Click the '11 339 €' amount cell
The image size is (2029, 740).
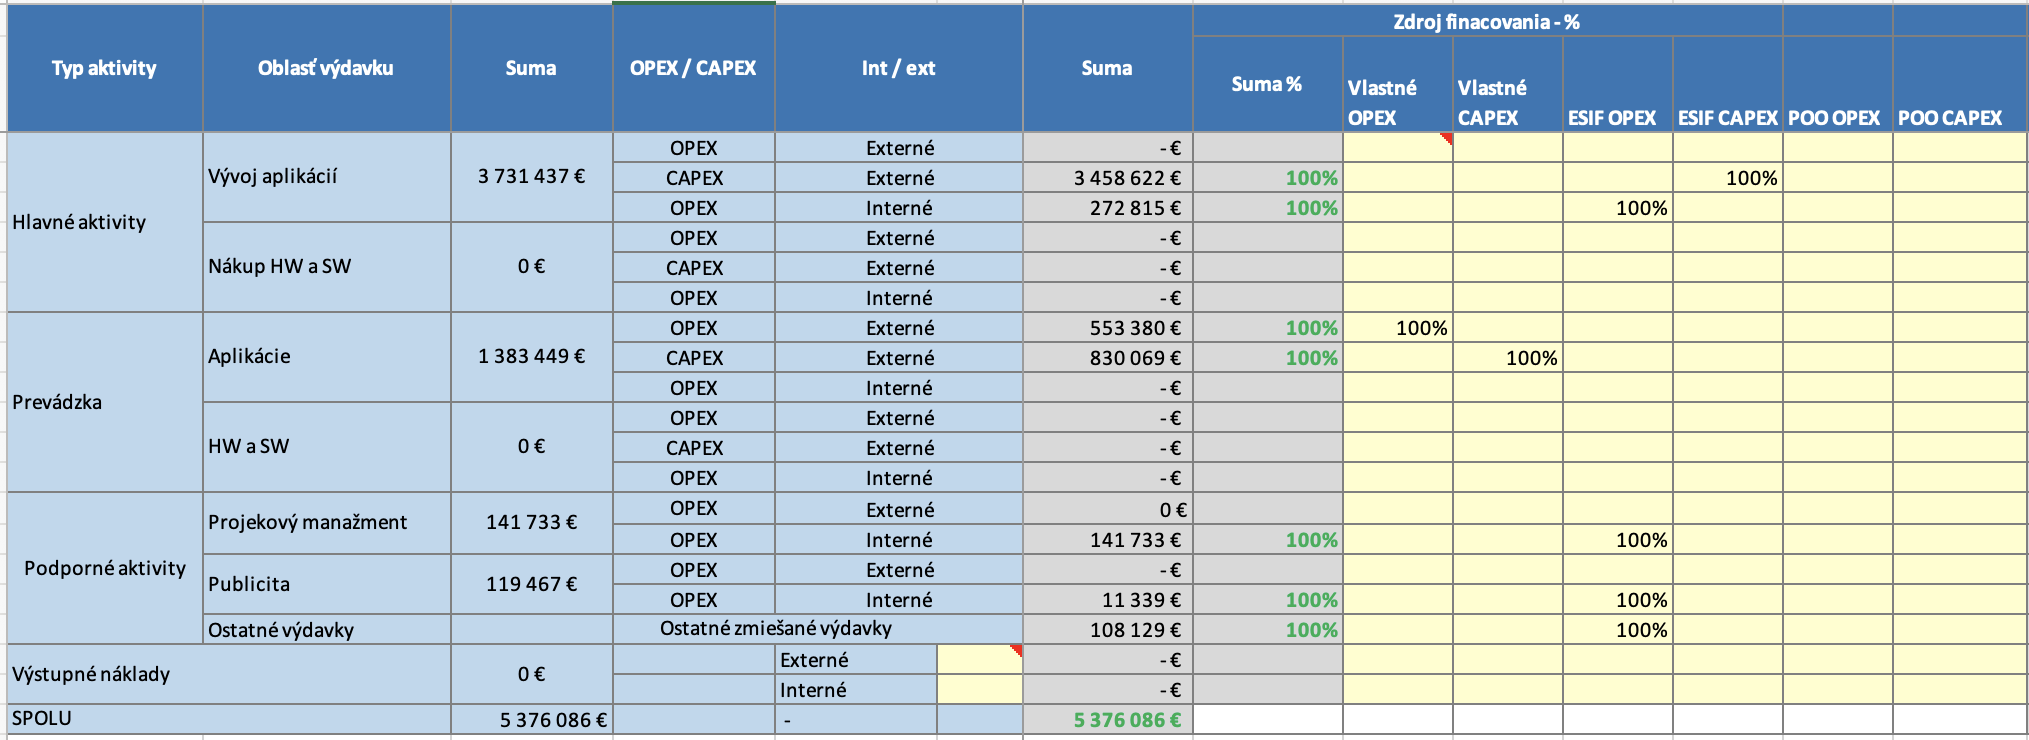click(x=1107, y=600)
